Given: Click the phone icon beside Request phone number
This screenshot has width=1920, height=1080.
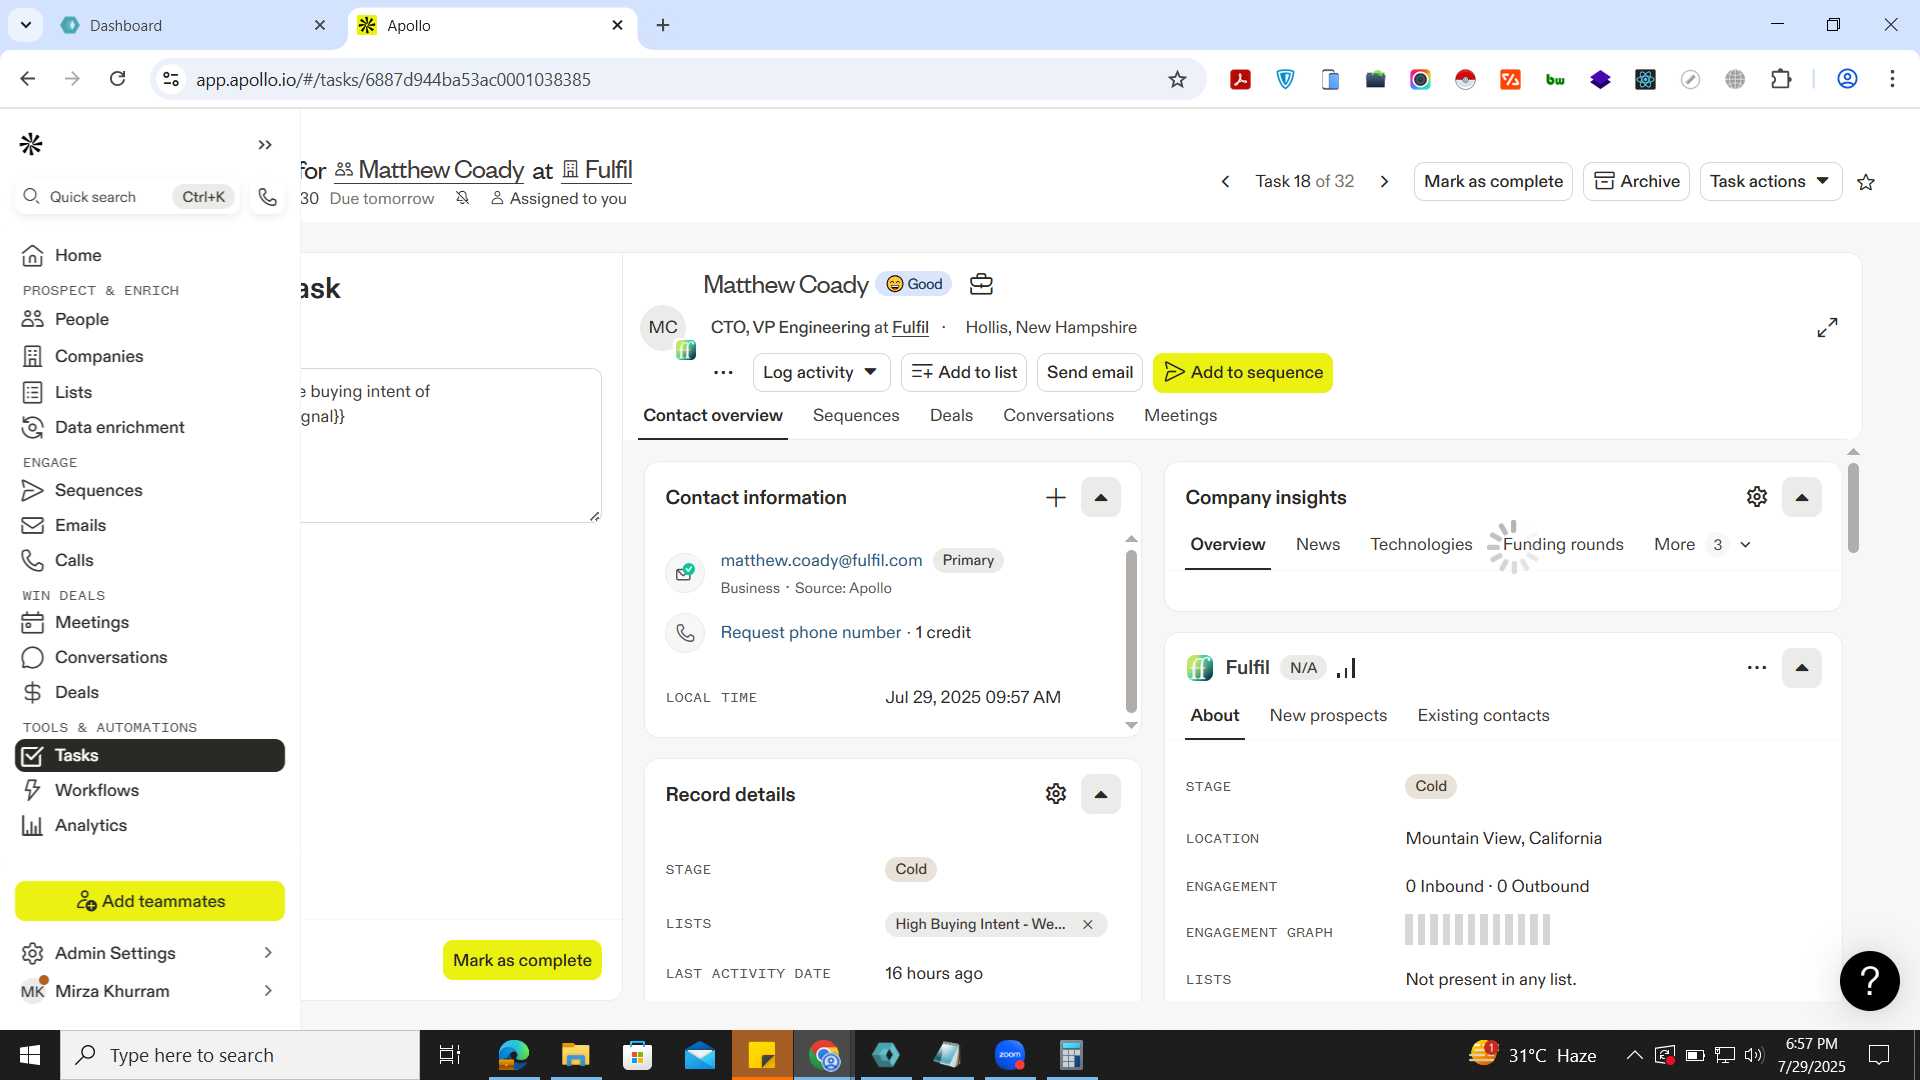Looking at the screenshot, I should click(x=685, y=633).
